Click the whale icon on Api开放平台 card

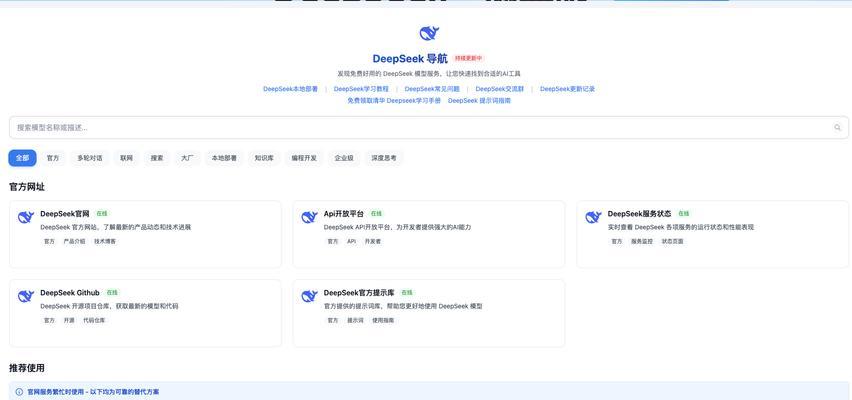309,217
